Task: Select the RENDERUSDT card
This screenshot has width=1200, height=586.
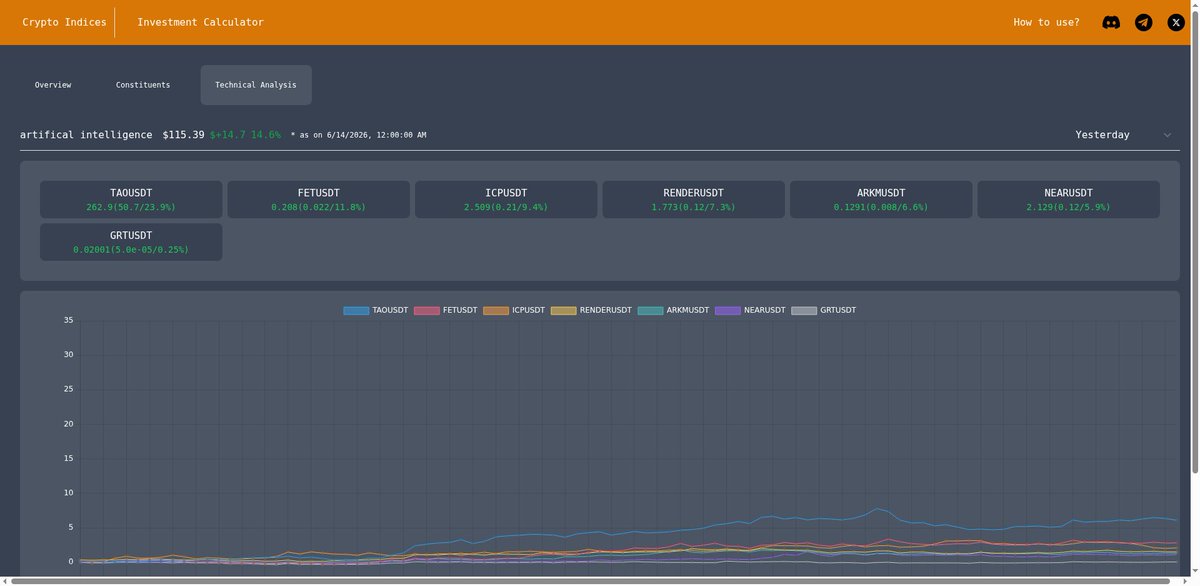Action: coord(694,199)
